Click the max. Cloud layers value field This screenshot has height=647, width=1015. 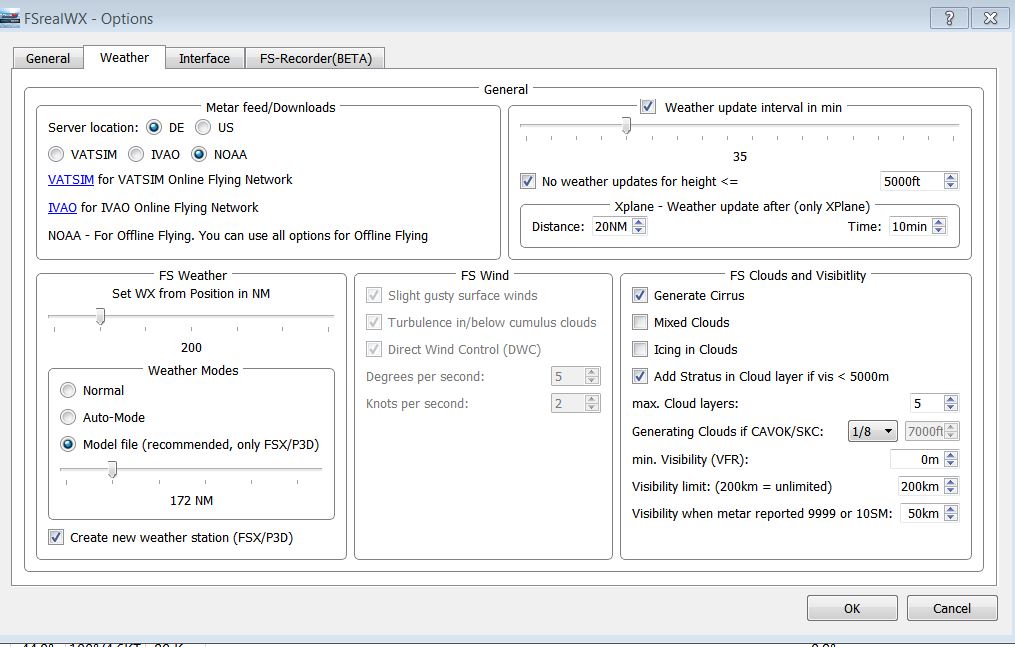926,403
